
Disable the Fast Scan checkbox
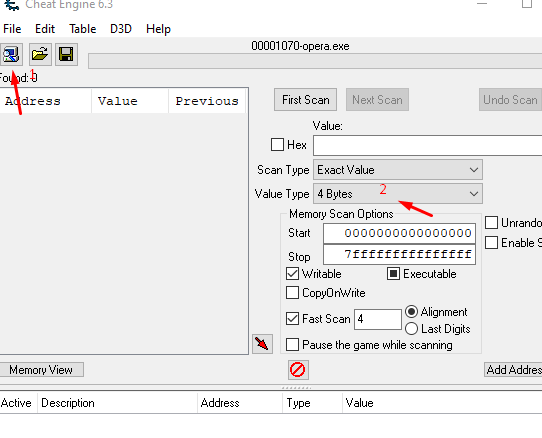click(292, 318)
